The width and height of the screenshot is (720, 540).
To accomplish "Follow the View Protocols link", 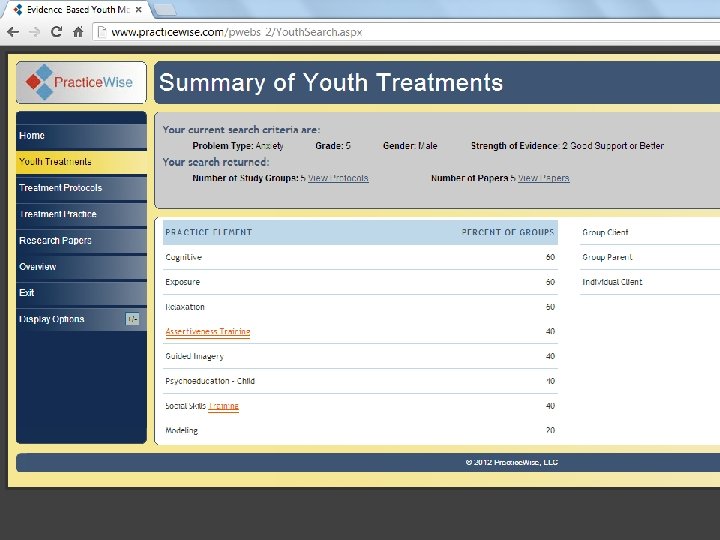I will pos(338,178).
